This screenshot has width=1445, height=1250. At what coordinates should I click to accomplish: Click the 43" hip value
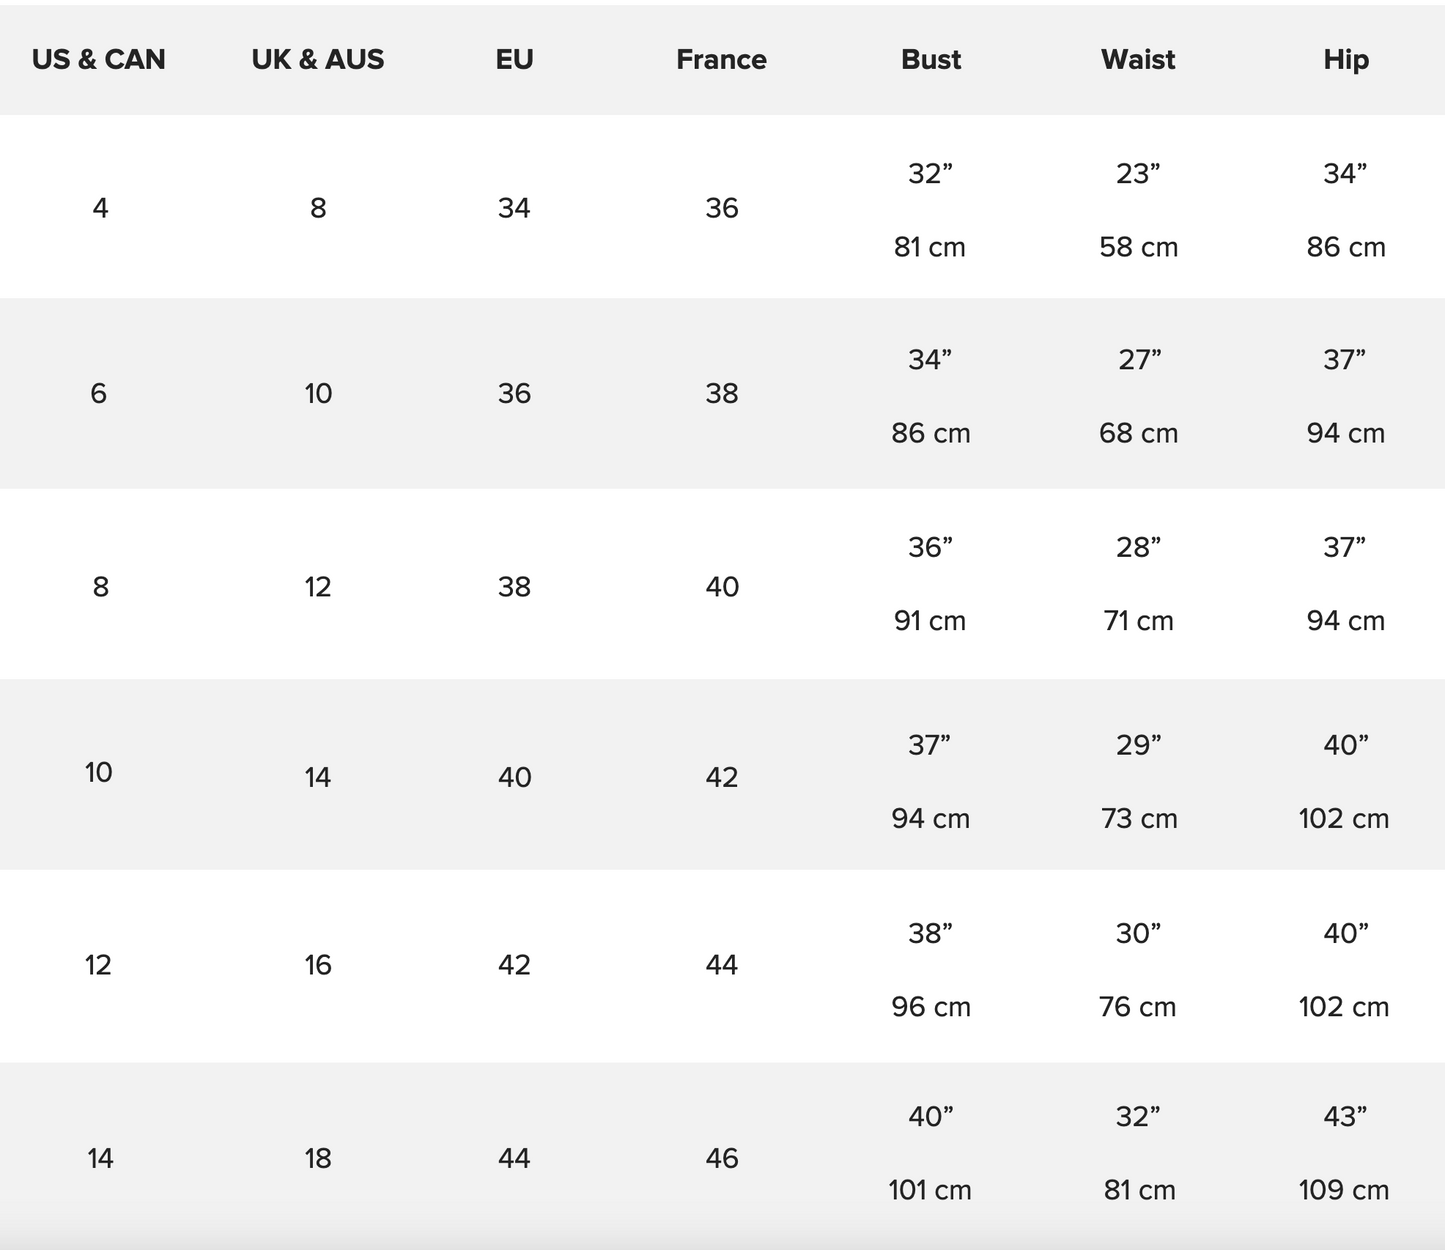click(1346, 1116)
